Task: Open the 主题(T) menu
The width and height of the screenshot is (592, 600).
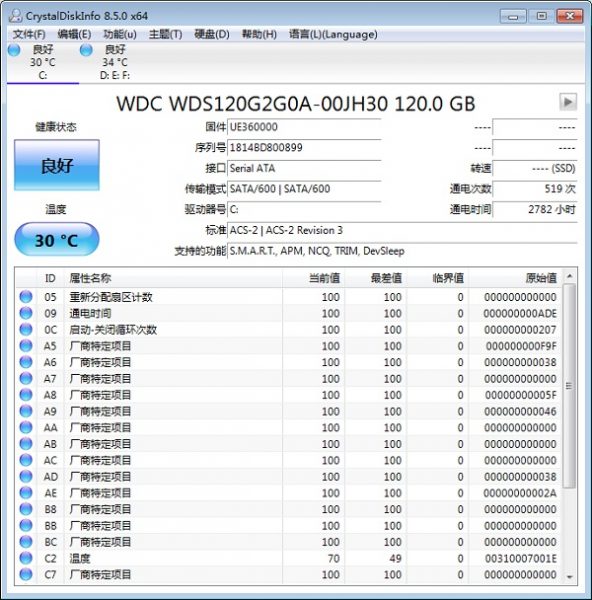Action: pyautogui.click(x=165, y=34)
